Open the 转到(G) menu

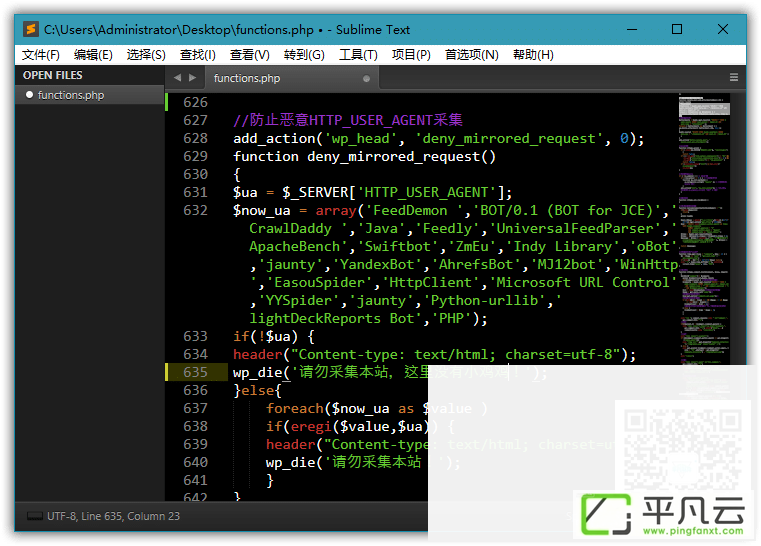tap(304, 55)
